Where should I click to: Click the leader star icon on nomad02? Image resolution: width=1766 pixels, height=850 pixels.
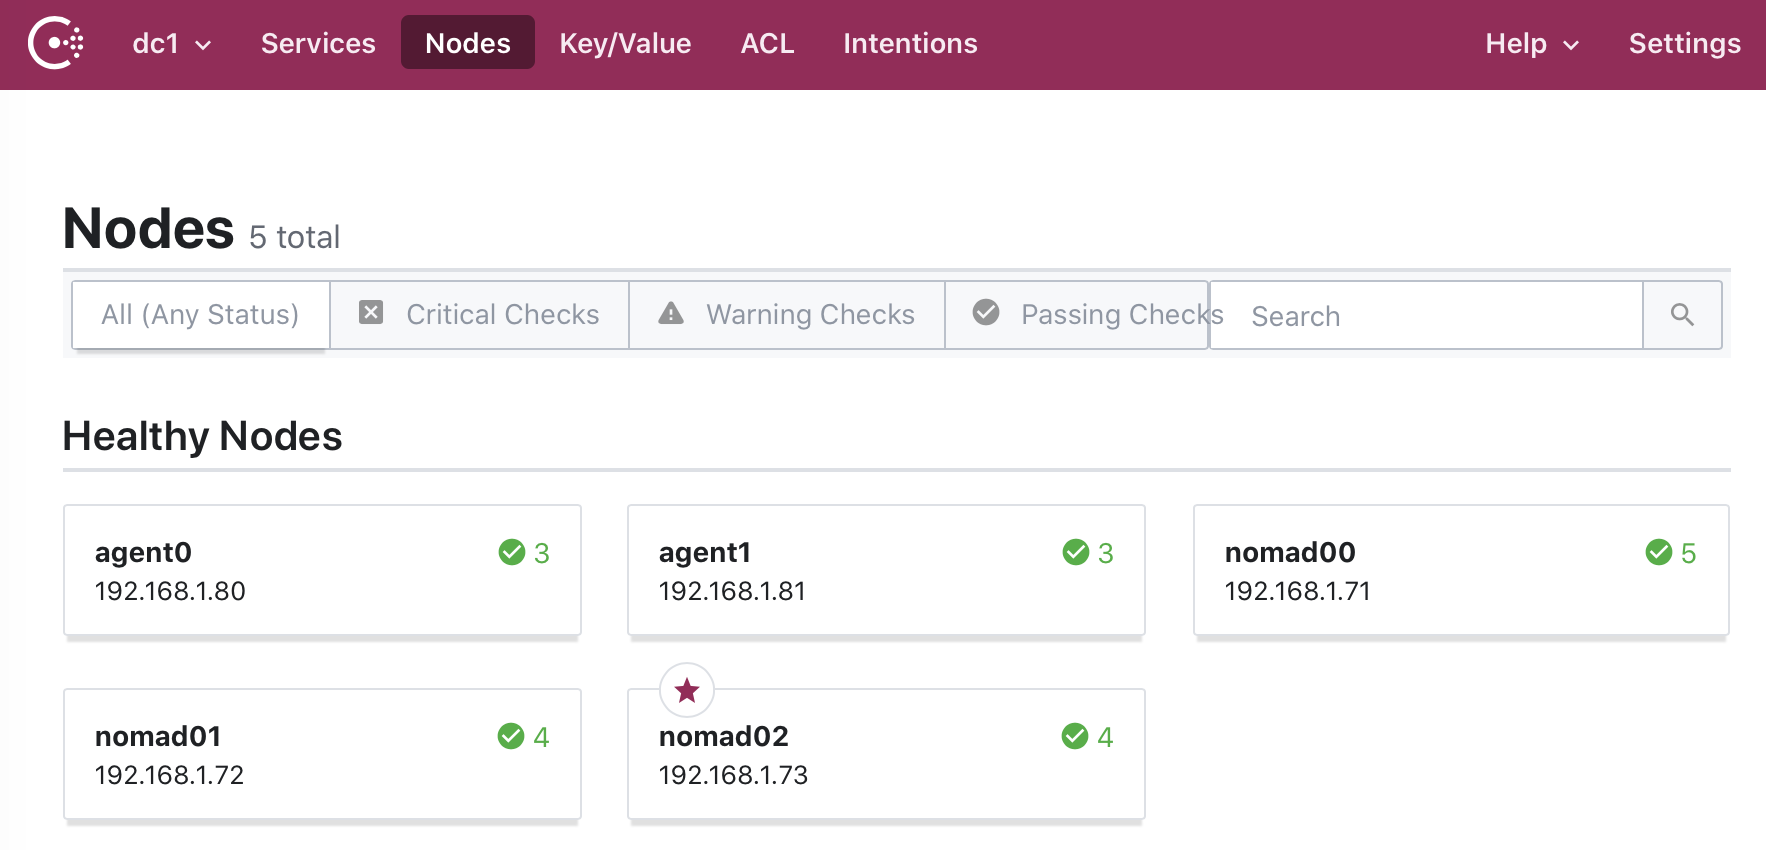(687, 690)
